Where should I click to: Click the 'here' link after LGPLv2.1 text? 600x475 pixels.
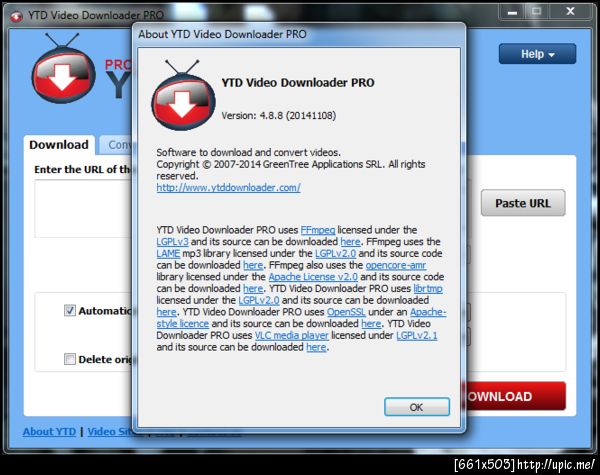tap(316, 347)
